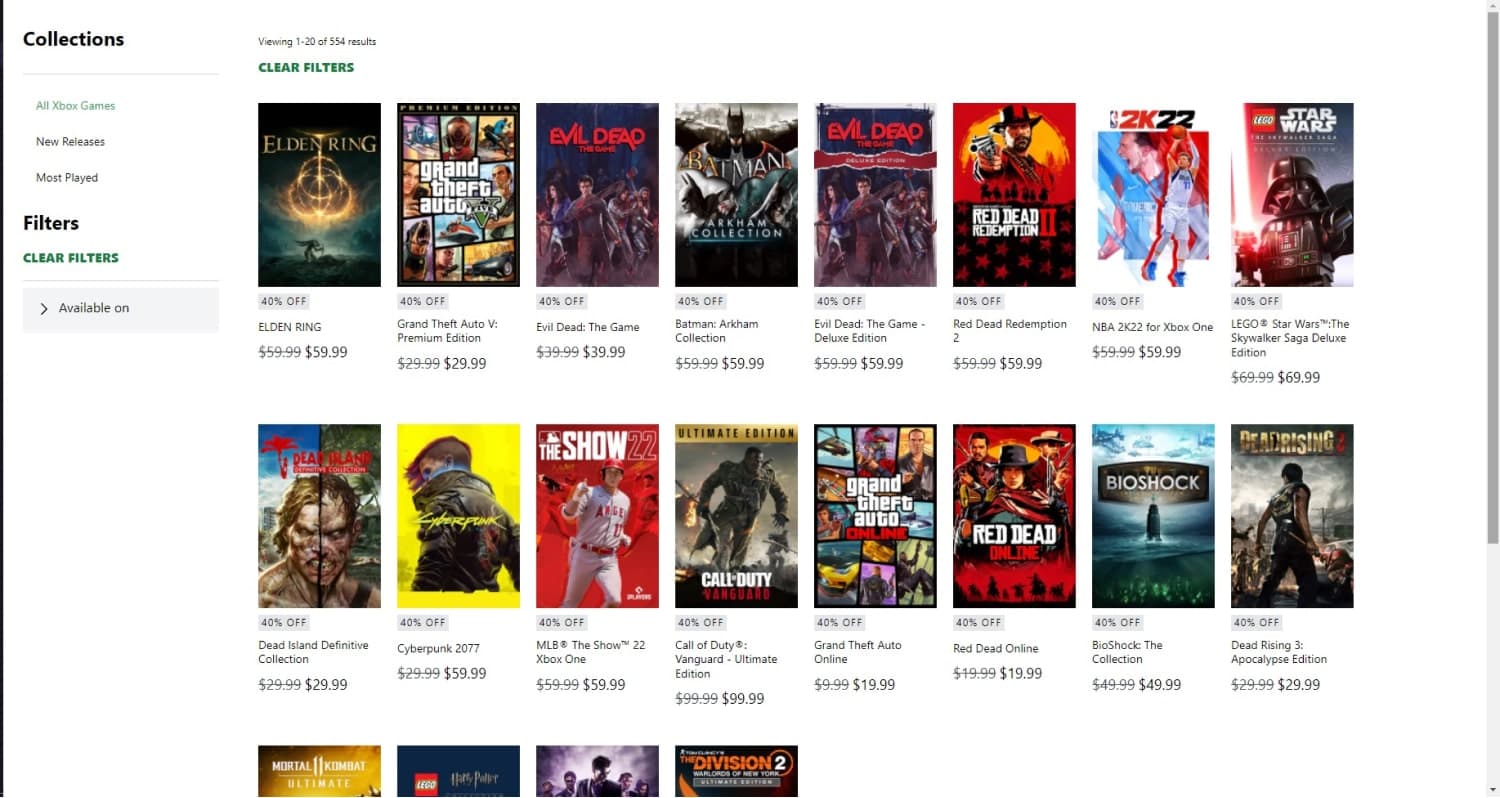Open the Batman Arkham Collection cover
This screenshot has width=1500, height=798.
click(736, 195)
